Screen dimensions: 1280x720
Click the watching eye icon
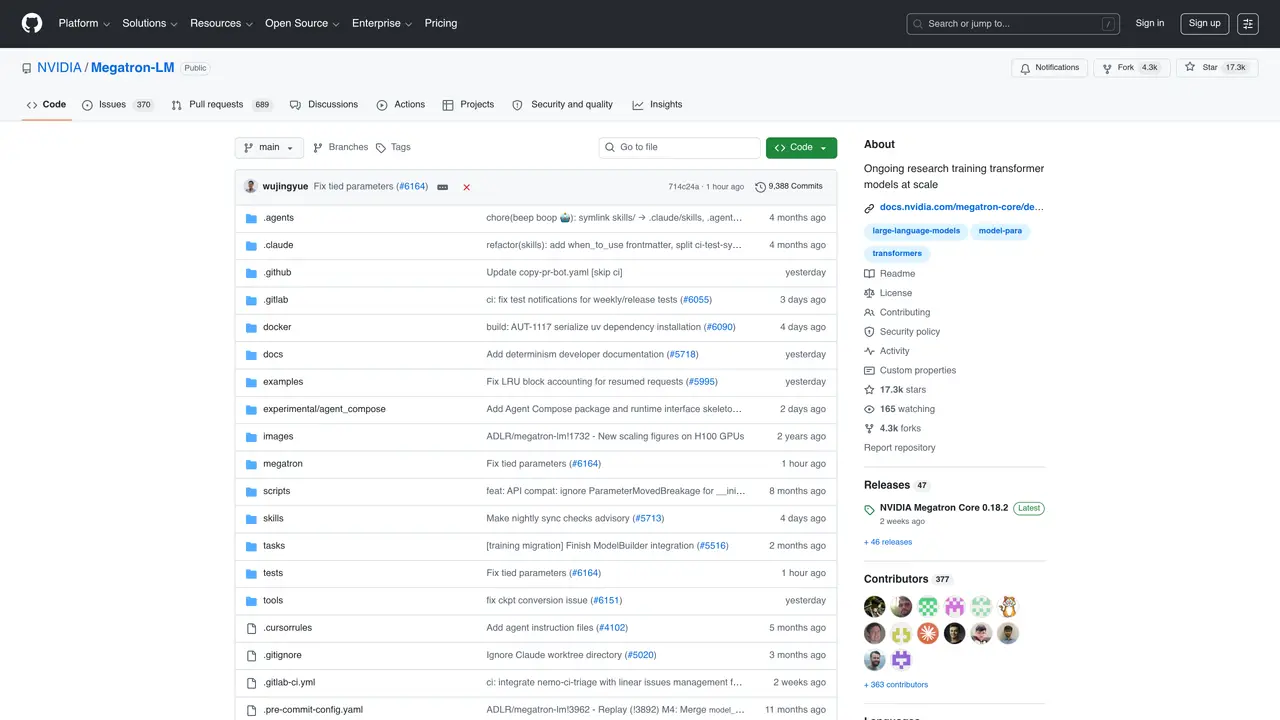coord(870,409)
